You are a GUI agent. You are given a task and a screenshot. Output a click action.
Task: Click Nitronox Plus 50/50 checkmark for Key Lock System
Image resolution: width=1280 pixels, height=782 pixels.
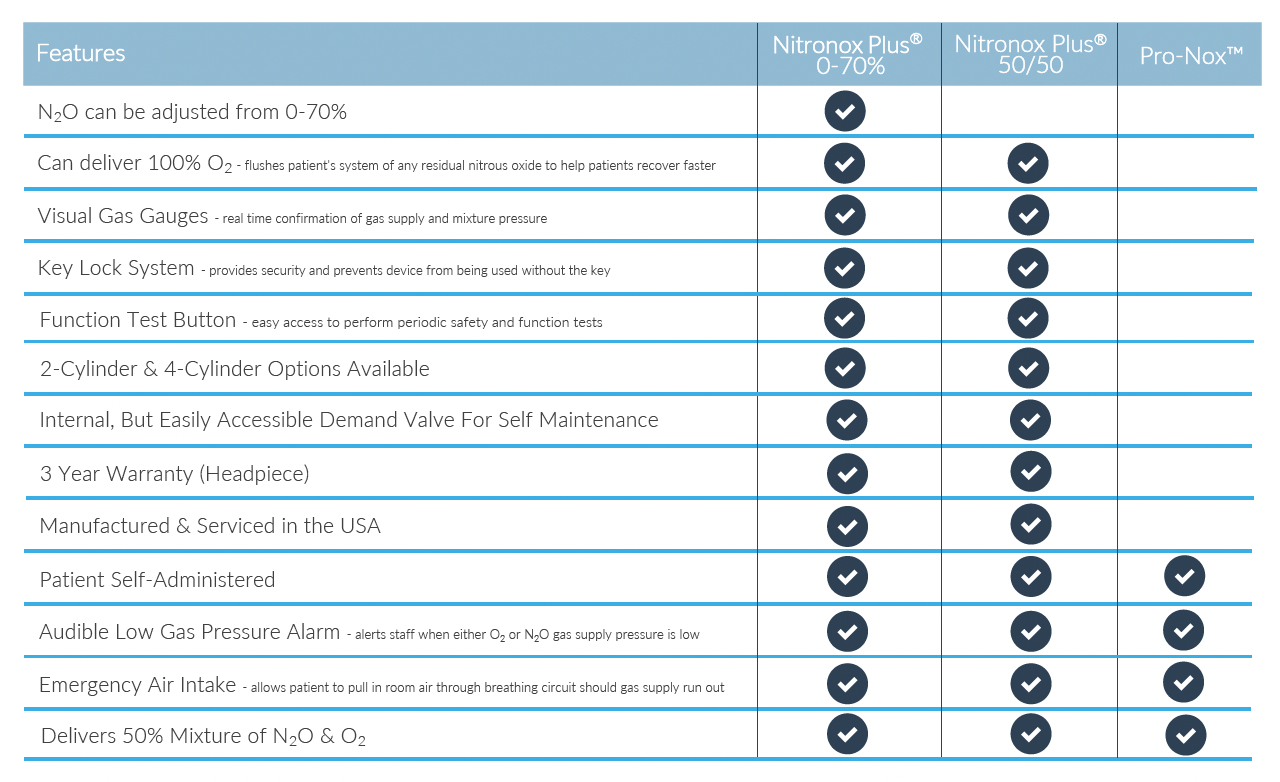pos(1028,268)
